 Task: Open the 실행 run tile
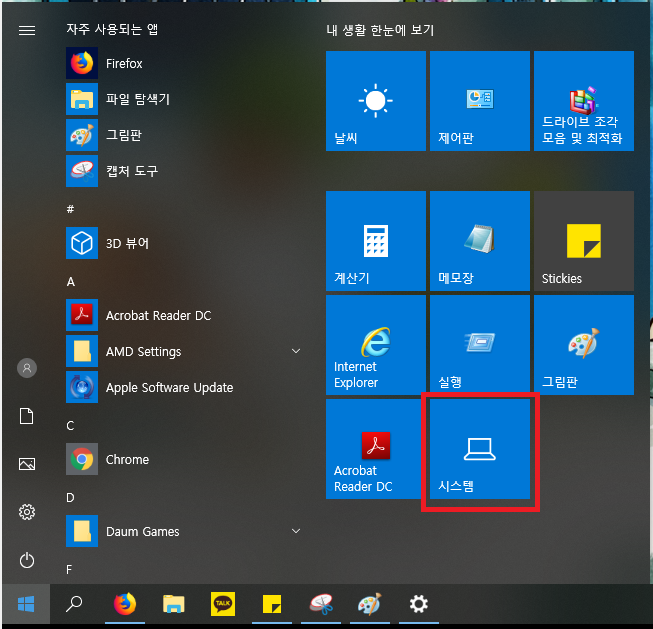(x=480, y=345)
